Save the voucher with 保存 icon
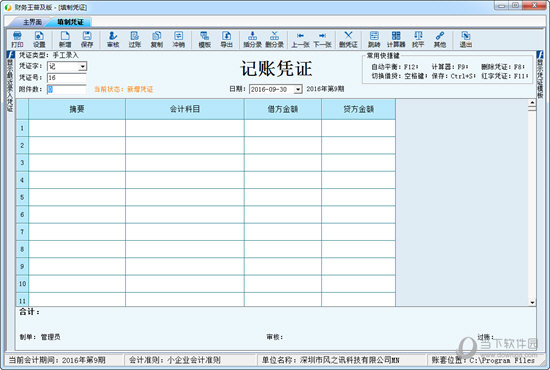Image resolution: width=550 pixels, height=370 pixels. pos(87,39)
